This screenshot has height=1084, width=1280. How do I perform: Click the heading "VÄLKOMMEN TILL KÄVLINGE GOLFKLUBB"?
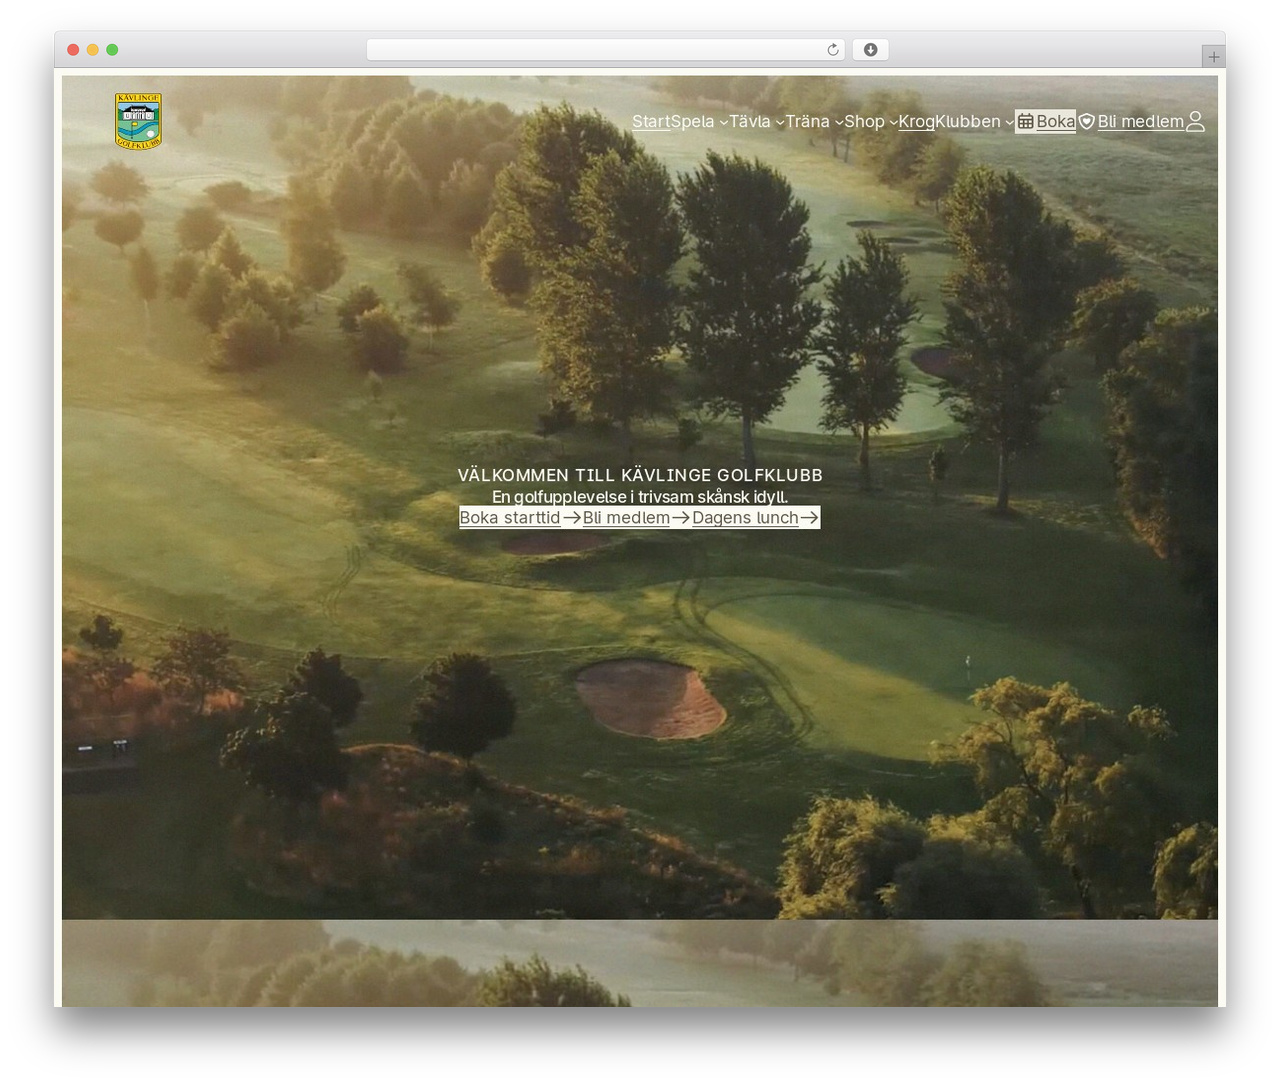pyautogui.click(x=640, y=475)
